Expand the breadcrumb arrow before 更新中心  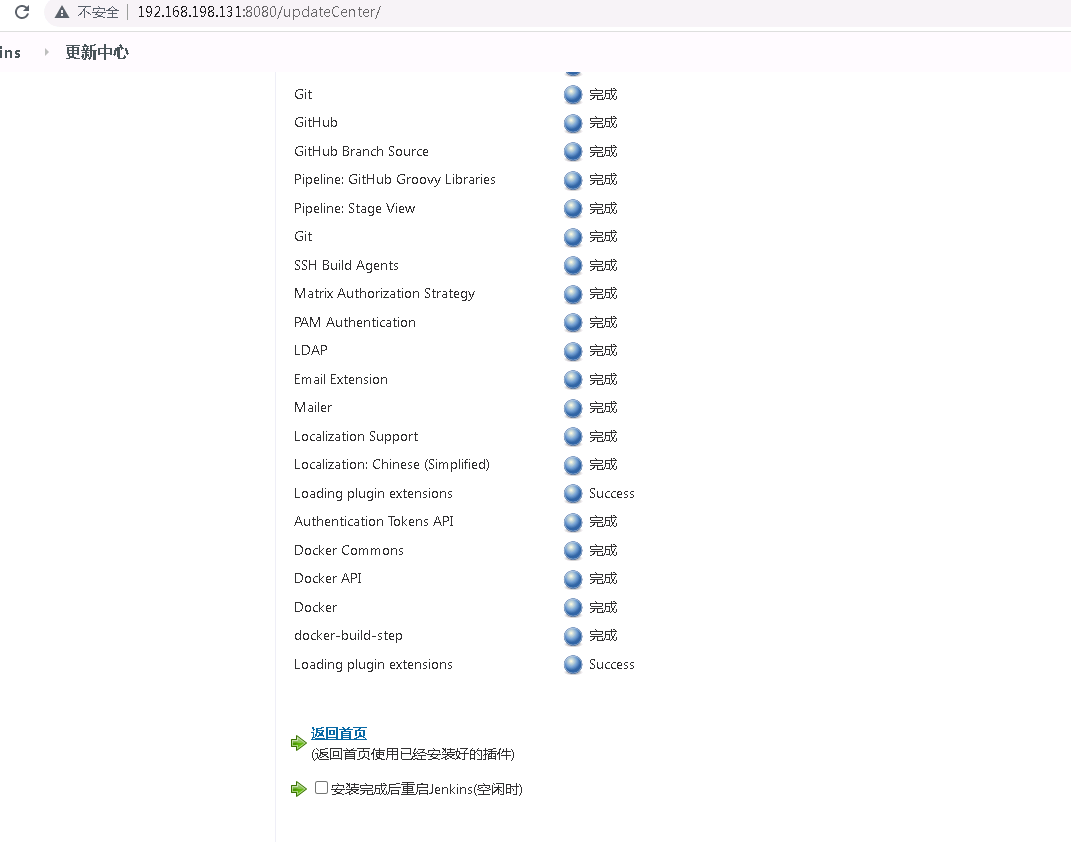coord(46,52)
